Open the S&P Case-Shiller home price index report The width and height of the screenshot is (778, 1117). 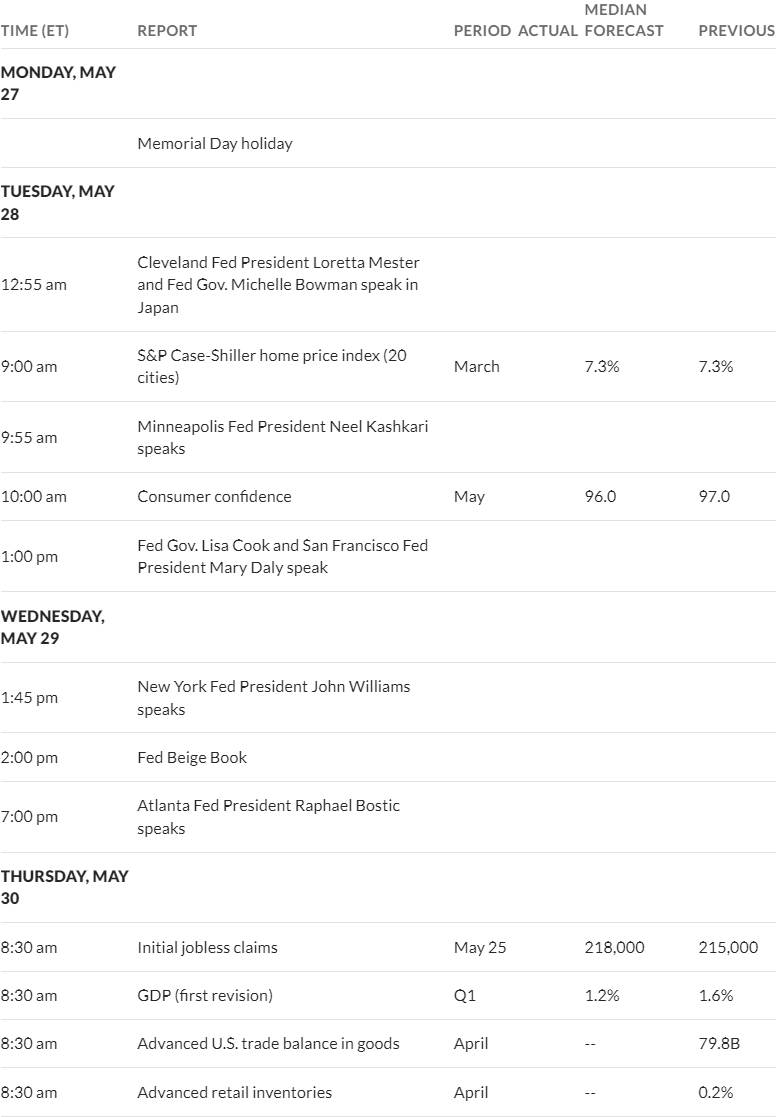[272, 366]
